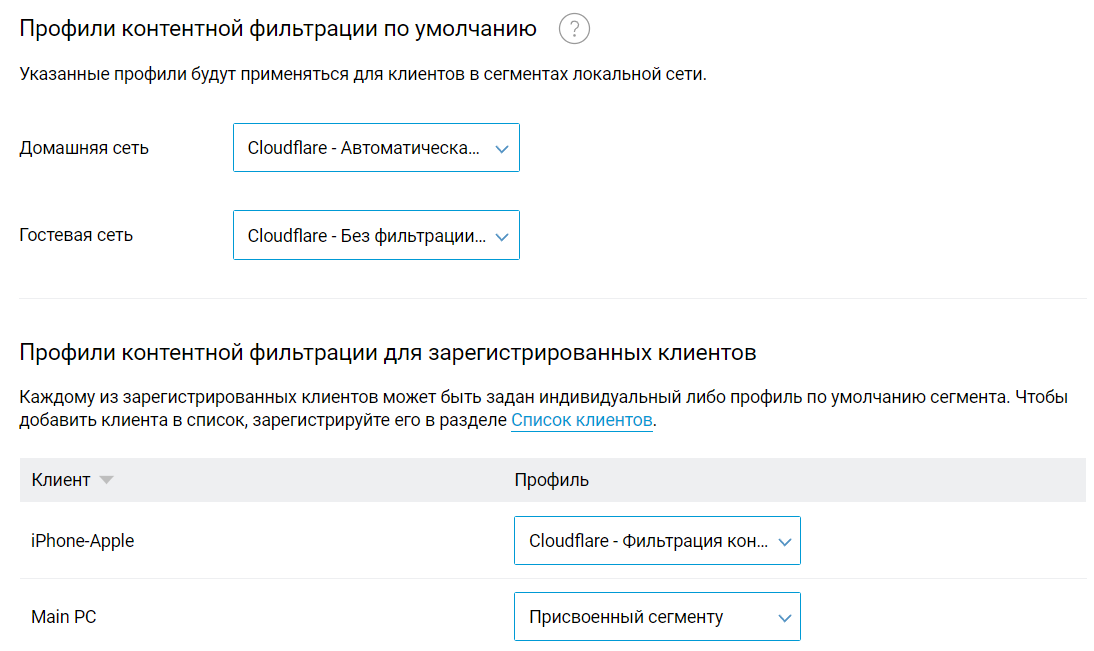Viewport: 1094px width, 651px height.
Task: Click the chevron arrow in iPhone-Apple row
Action: (784, 542)
